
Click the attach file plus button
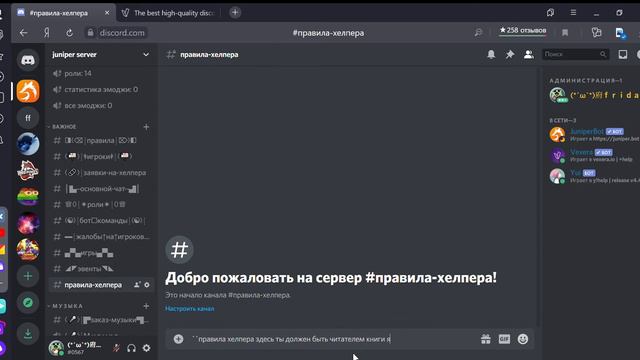178,339
